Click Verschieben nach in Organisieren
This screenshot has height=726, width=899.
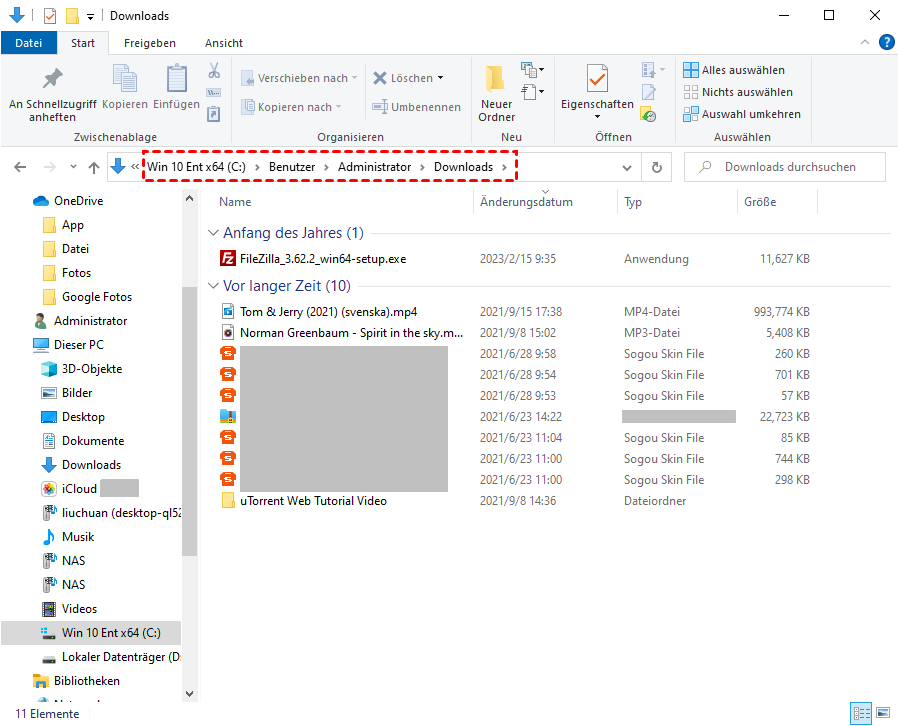[x=299, y=78]
